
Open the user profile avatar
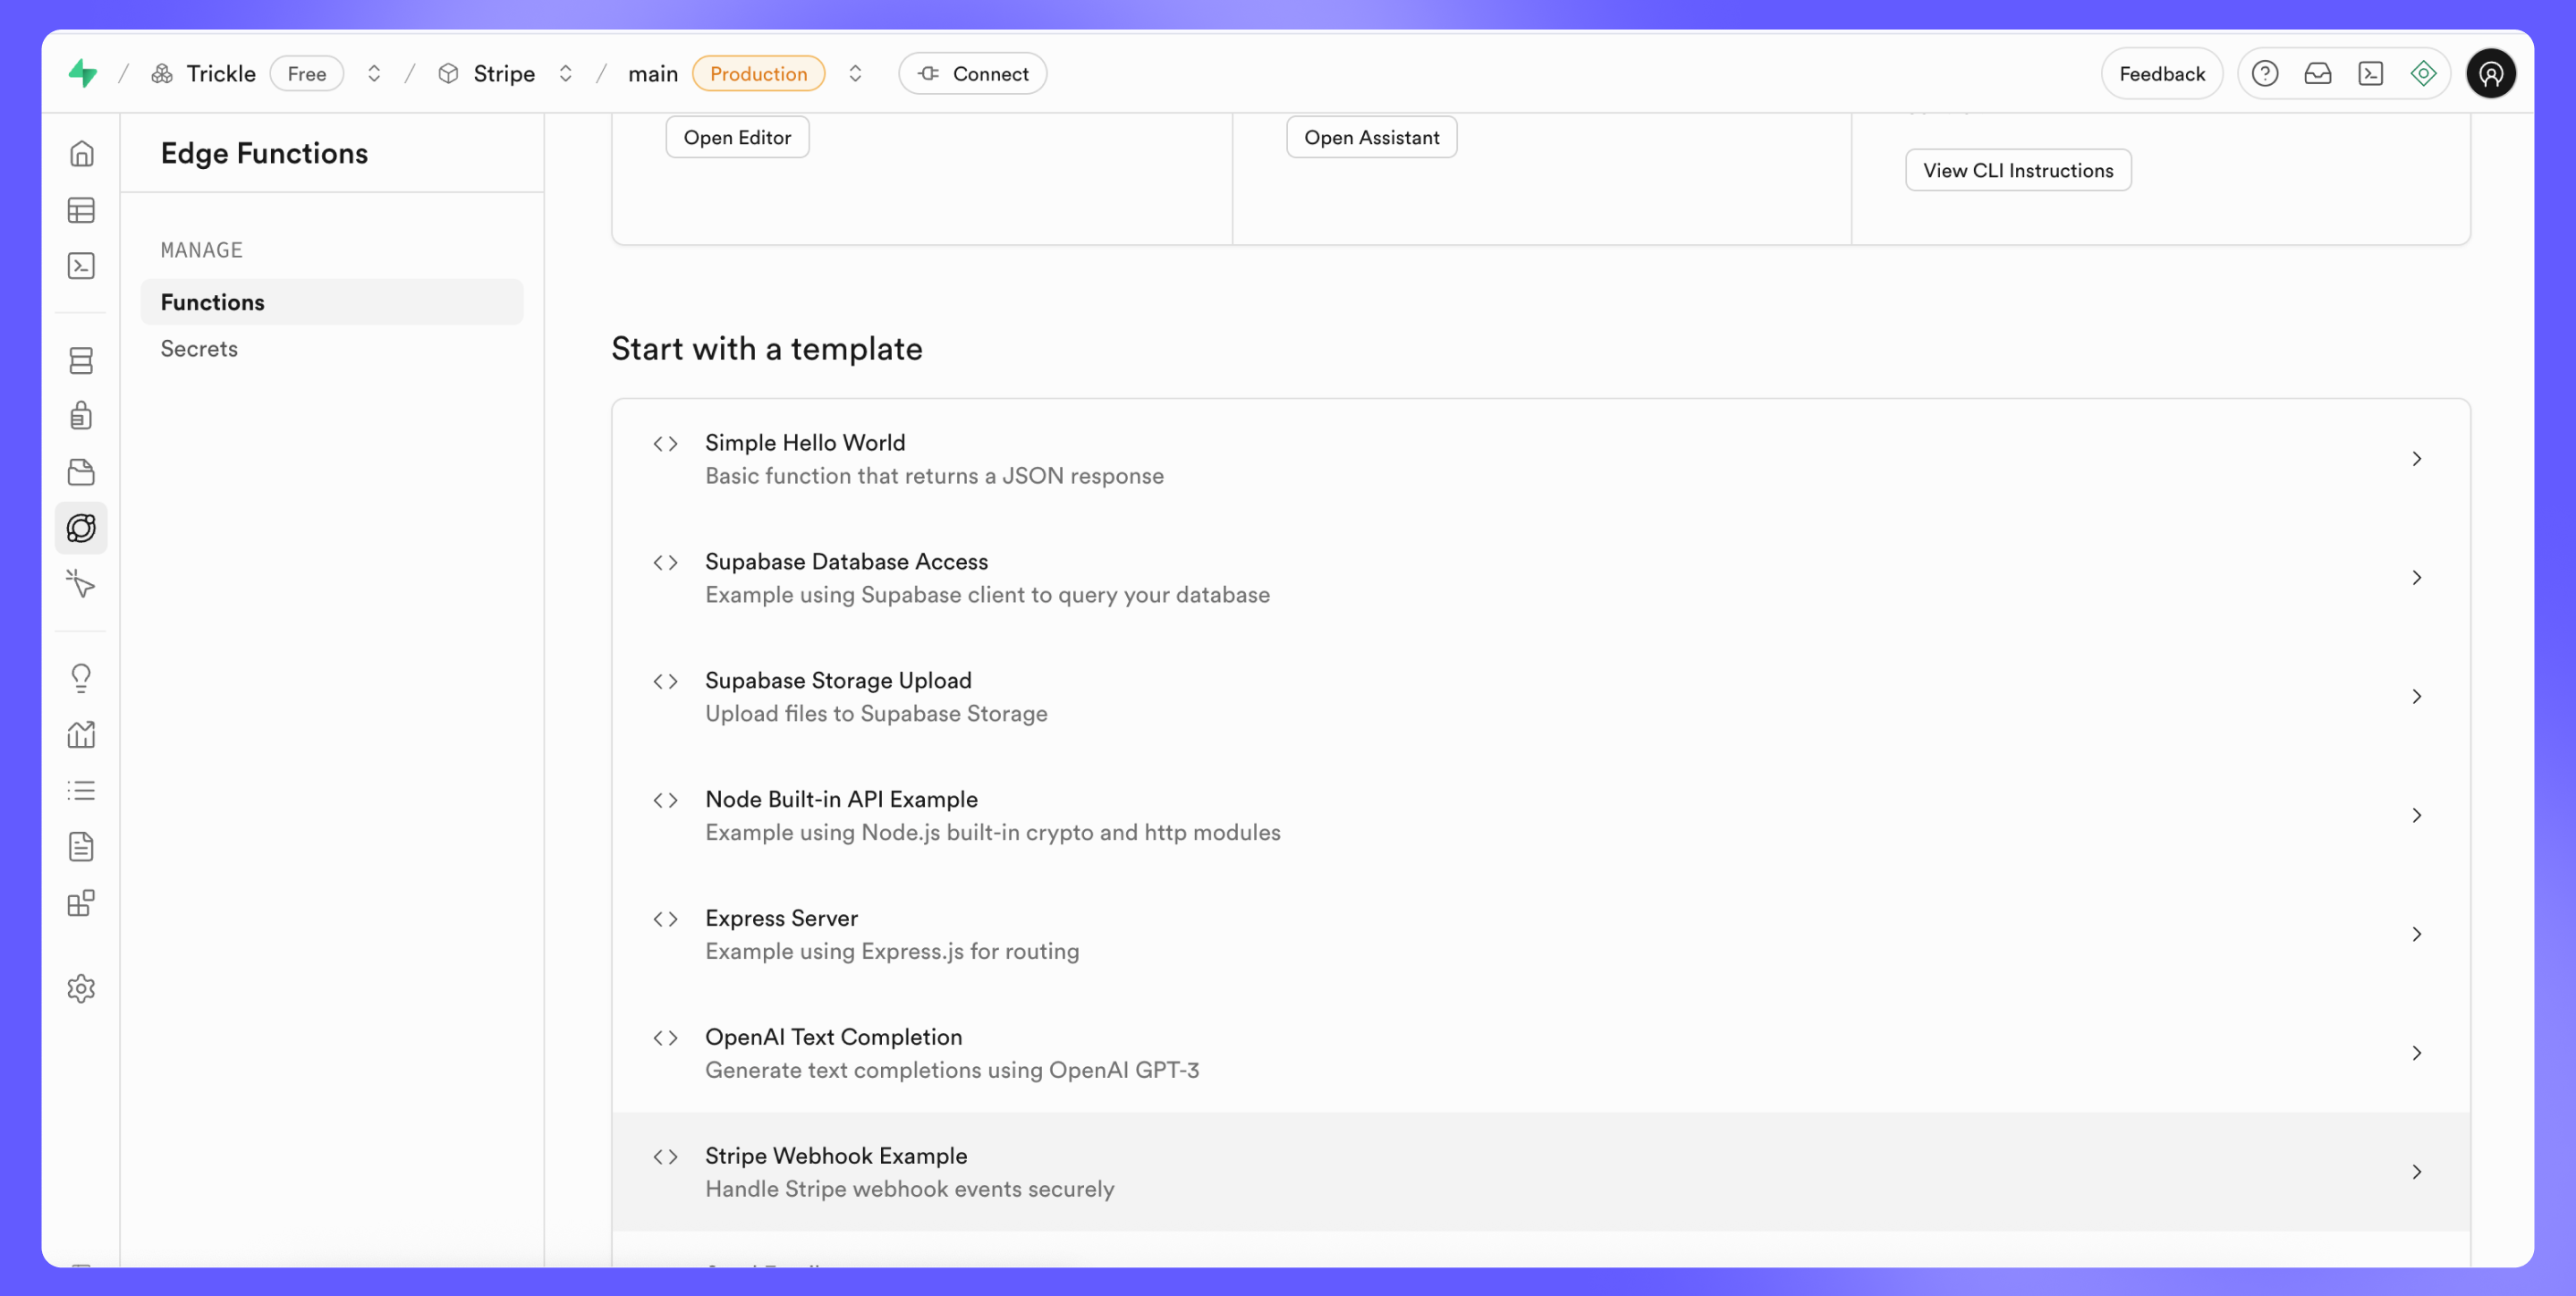click(2490, 74)
